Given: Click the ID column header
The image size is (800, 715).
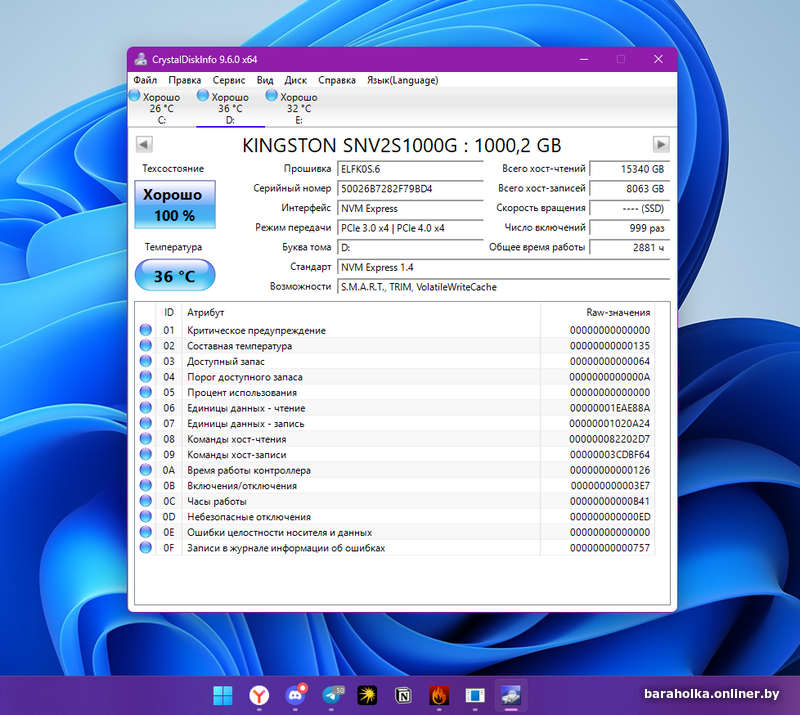Looking at the screenshot, I should pos(169,312).
